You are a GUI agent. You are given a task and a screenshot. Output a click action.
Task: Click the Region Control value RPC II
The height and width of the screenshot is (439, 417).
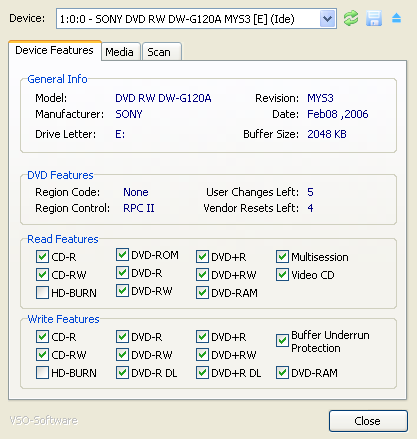139,208
